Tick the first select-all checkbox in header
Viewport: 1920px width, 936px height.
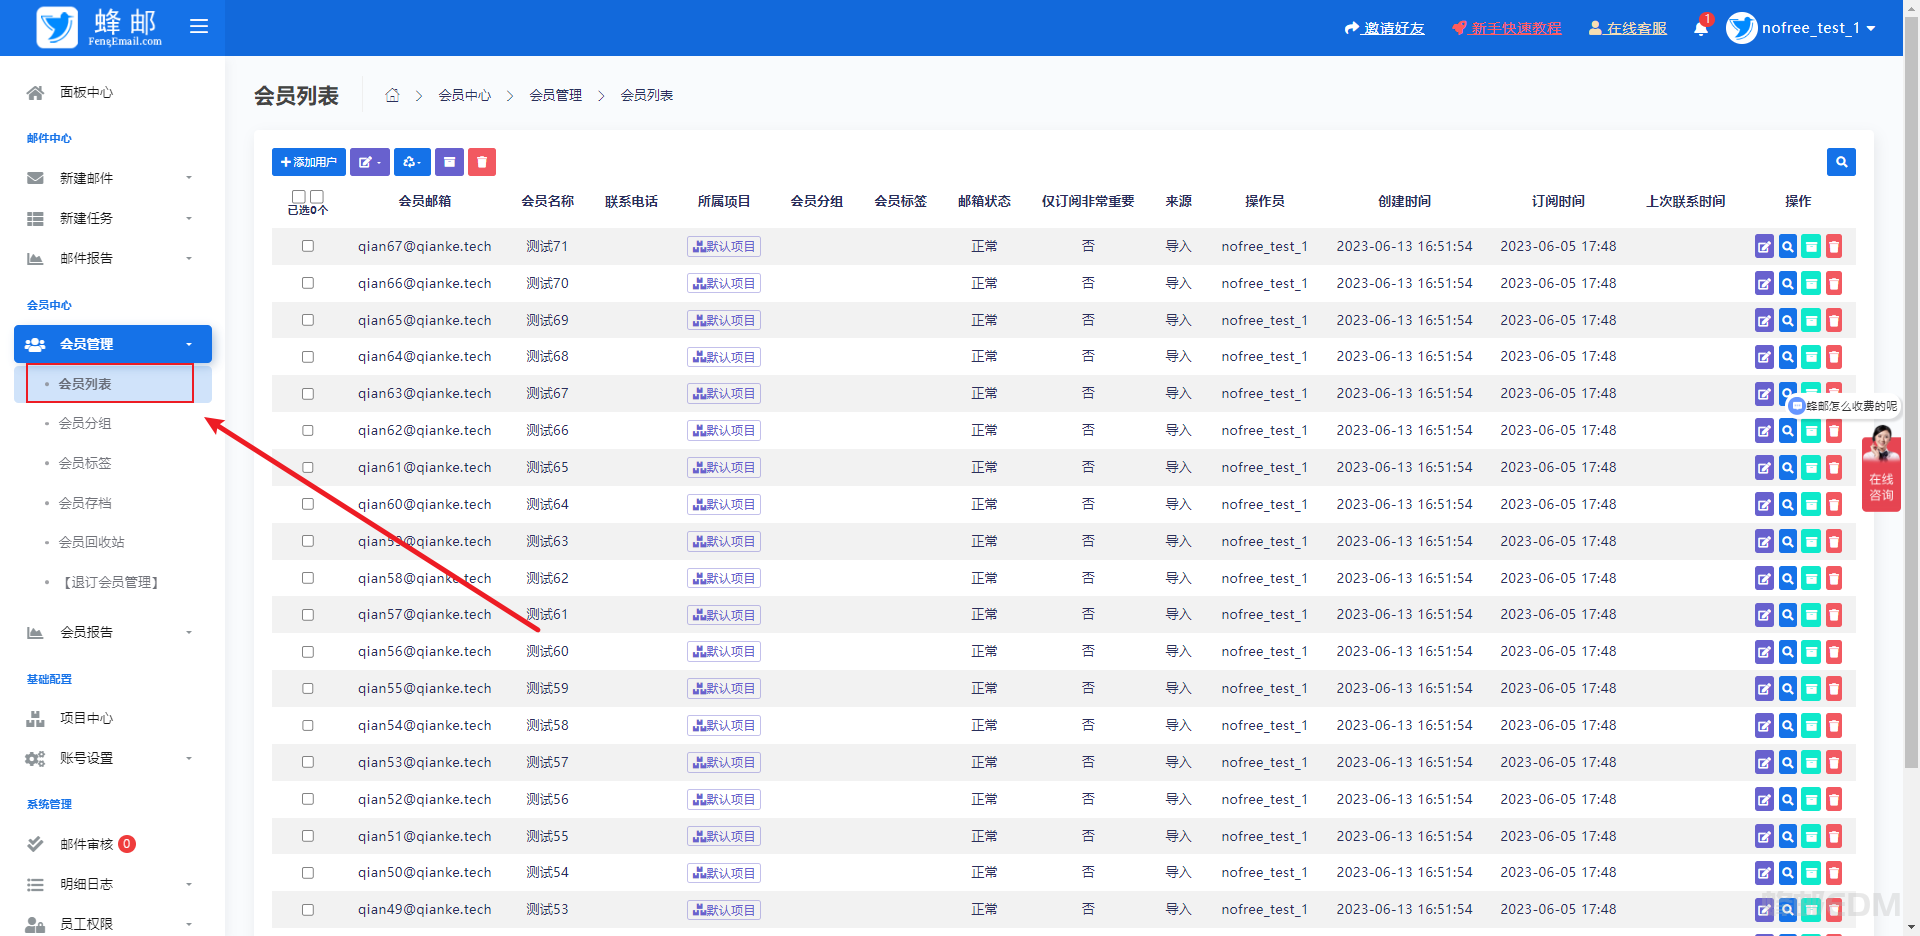(298, 196)
